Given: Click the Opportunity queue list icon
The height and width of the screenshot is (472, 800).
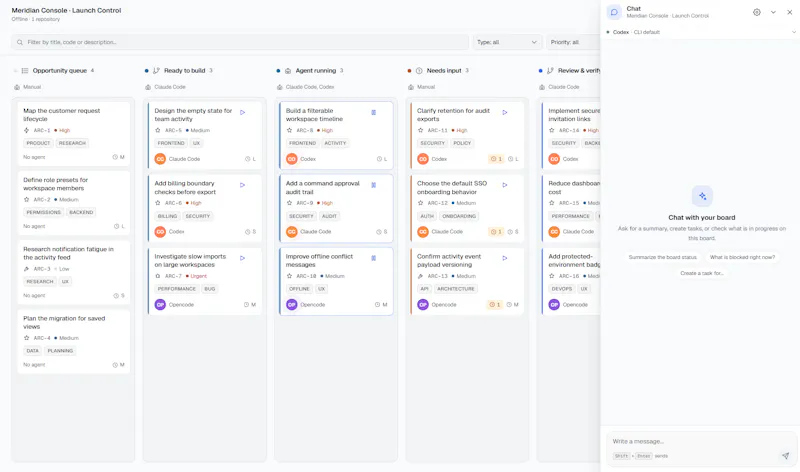Looking at the screenshot, I should [x=24, y=70].
